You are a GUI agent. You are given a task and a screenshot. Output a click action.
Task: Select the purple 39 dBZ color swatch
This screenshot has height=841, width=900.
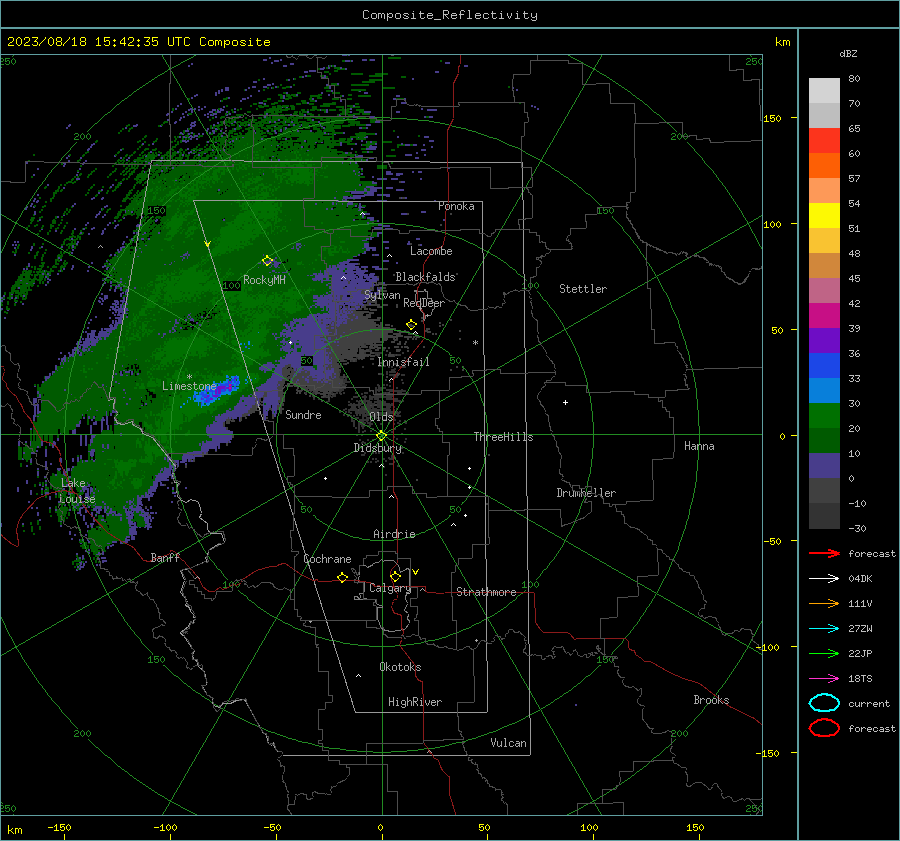click(x=824, y=340)
